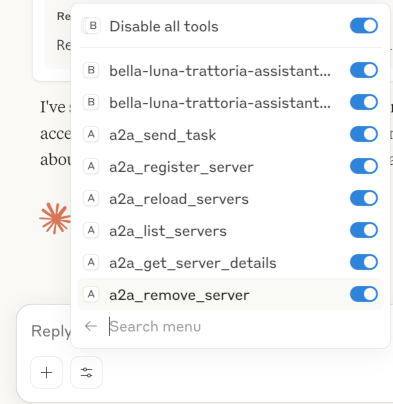Toggle the a2a_get_server_details switch
Screen dimensions: 393x404
(364, 262)
